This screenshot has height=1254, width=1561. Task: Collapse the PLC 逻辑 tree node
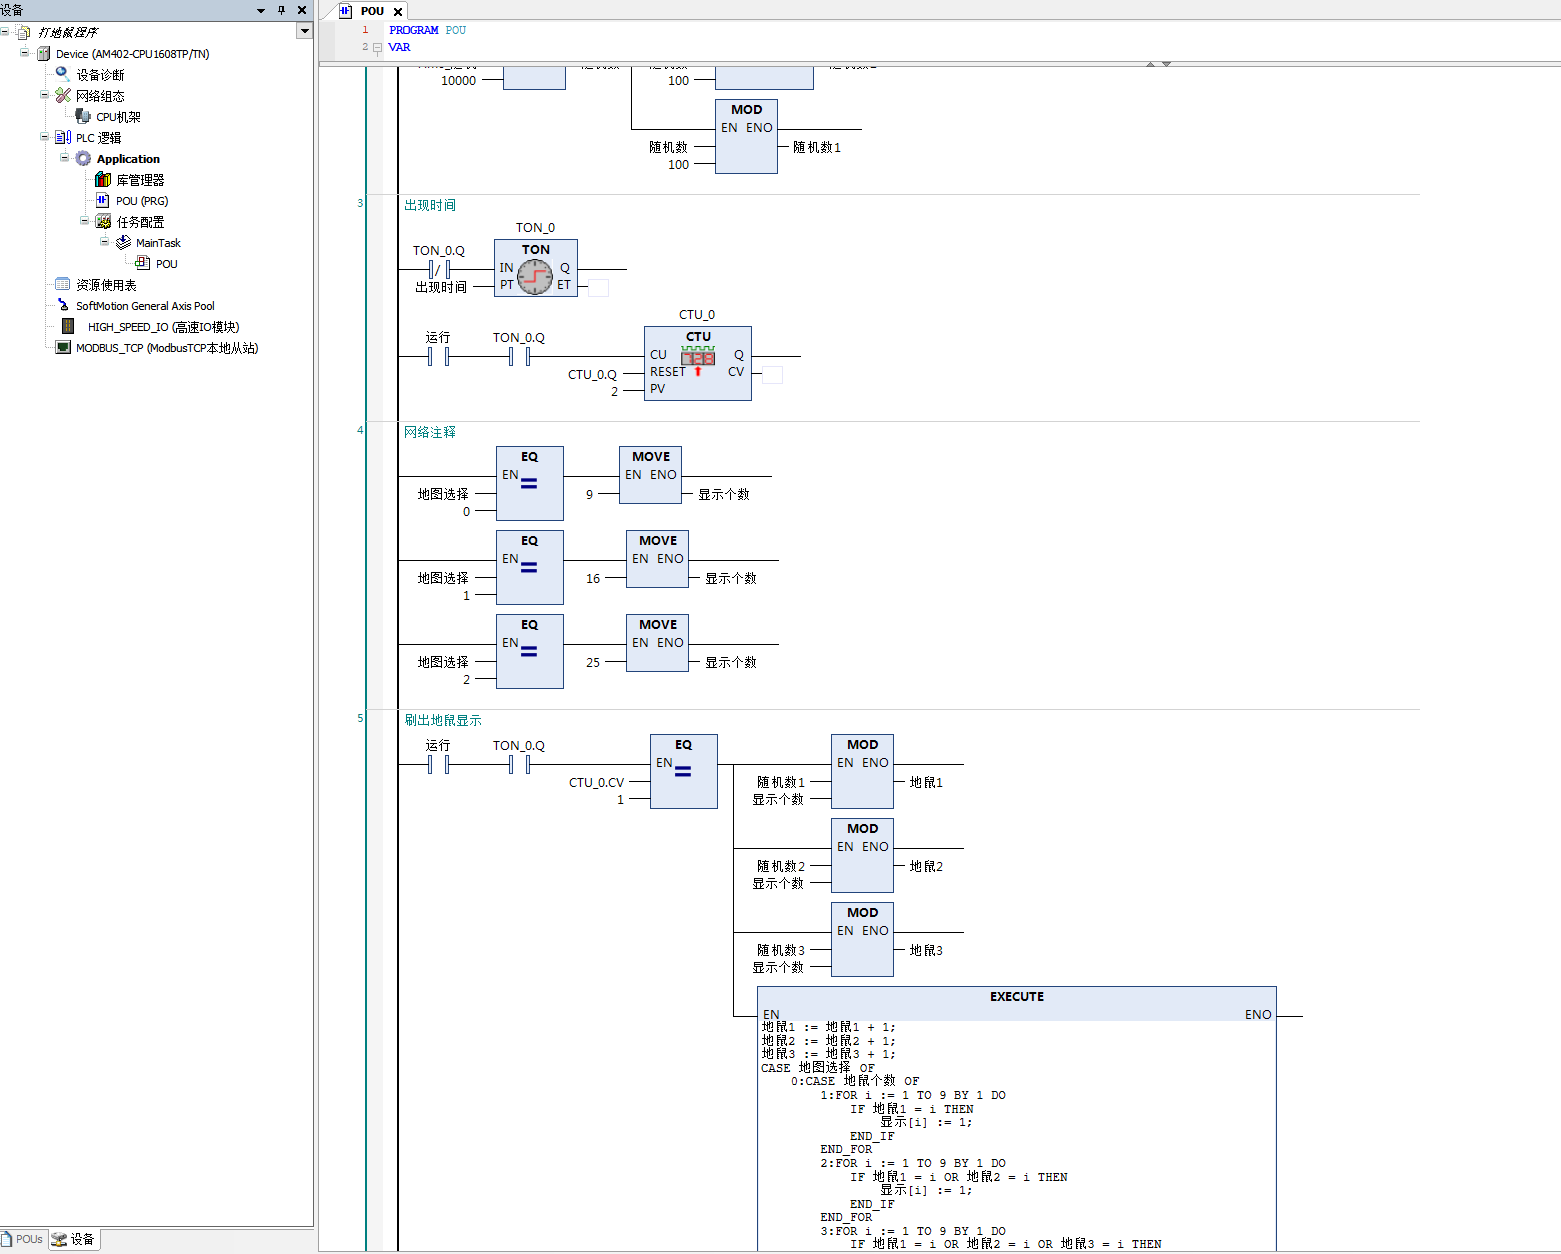point(45,137)
